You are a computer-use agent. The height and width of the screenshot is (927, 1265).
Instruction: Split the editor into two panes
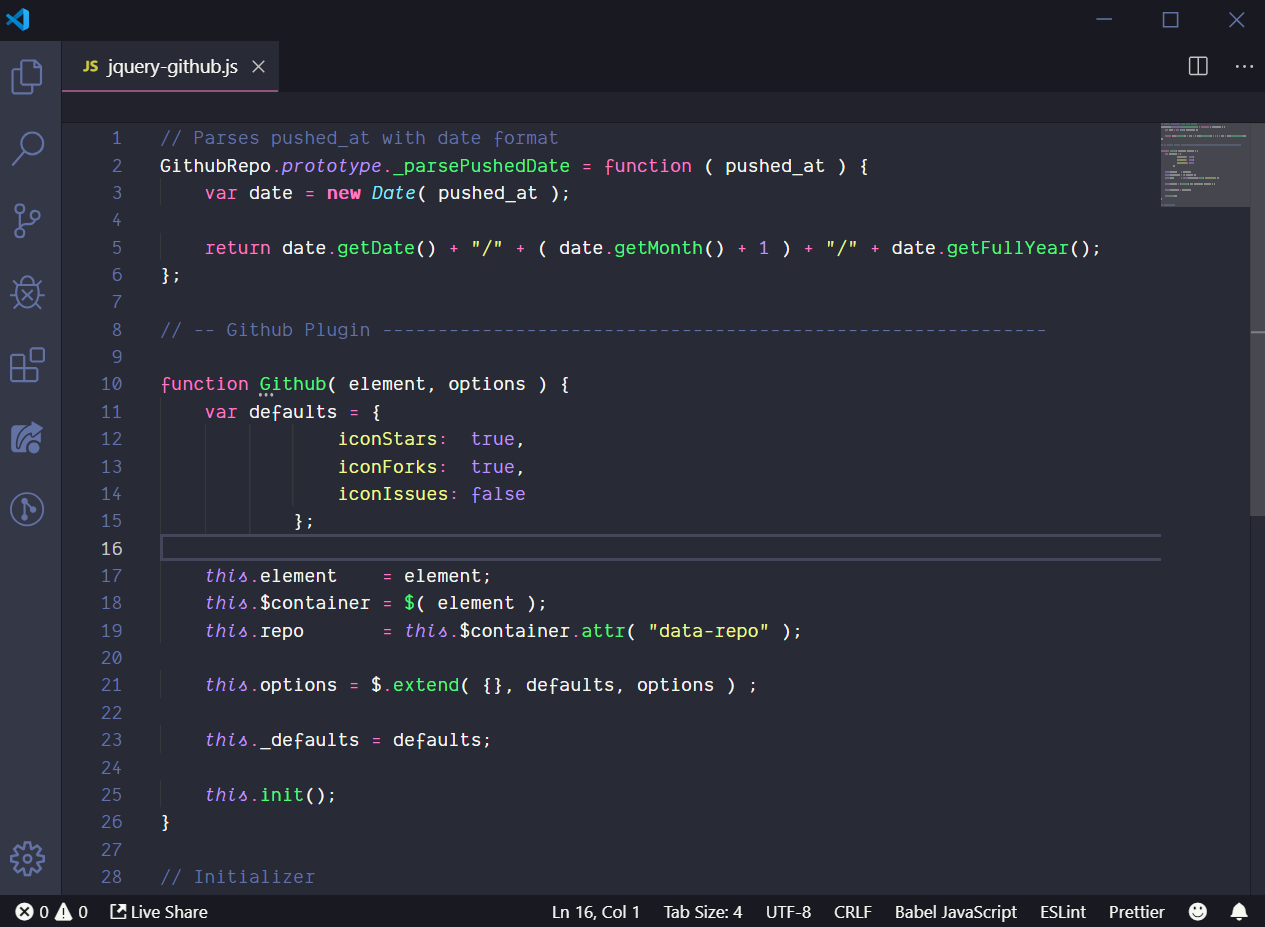[x=1197, y=66]
